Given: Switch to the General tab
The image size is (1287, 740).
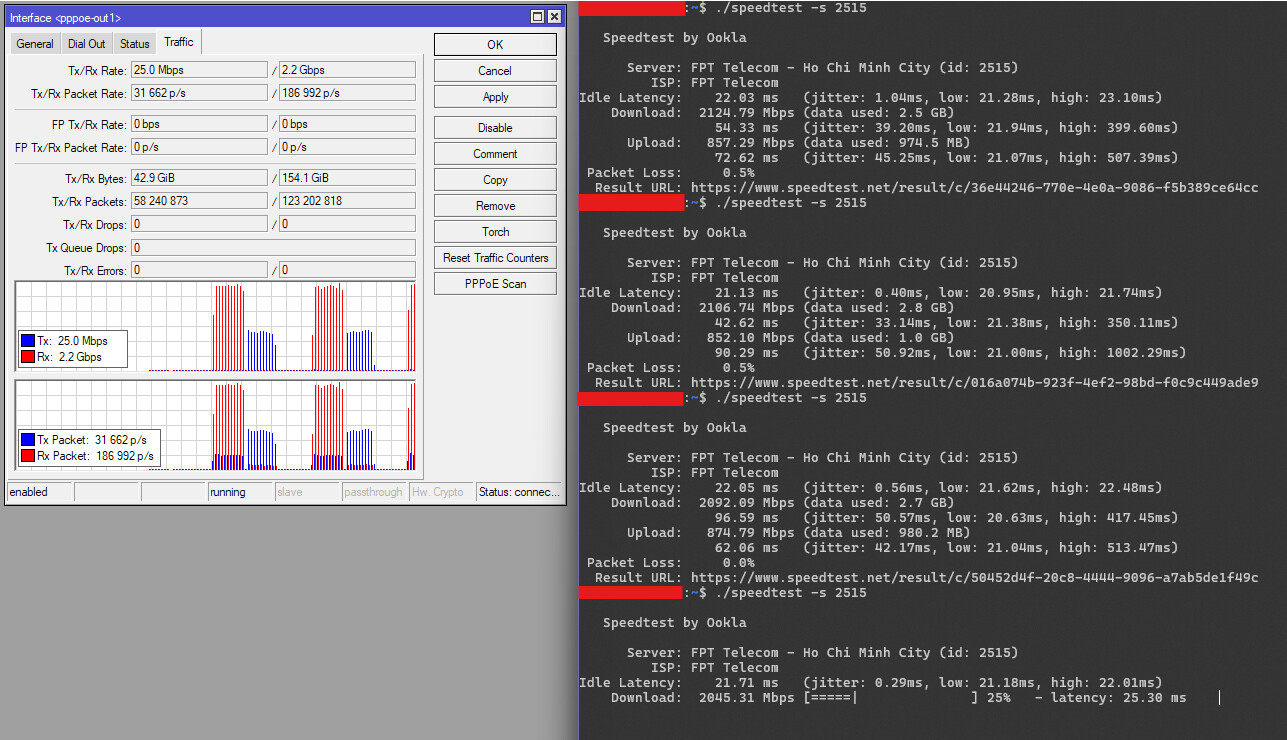Looking at the screenshot, I should [35, 44].
